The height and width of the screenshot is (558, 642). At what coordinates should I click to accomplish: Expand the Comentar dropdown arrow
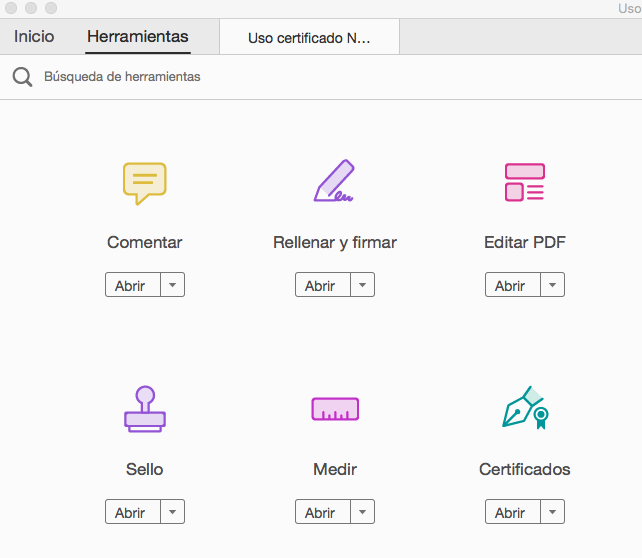(x=172, y=285)
